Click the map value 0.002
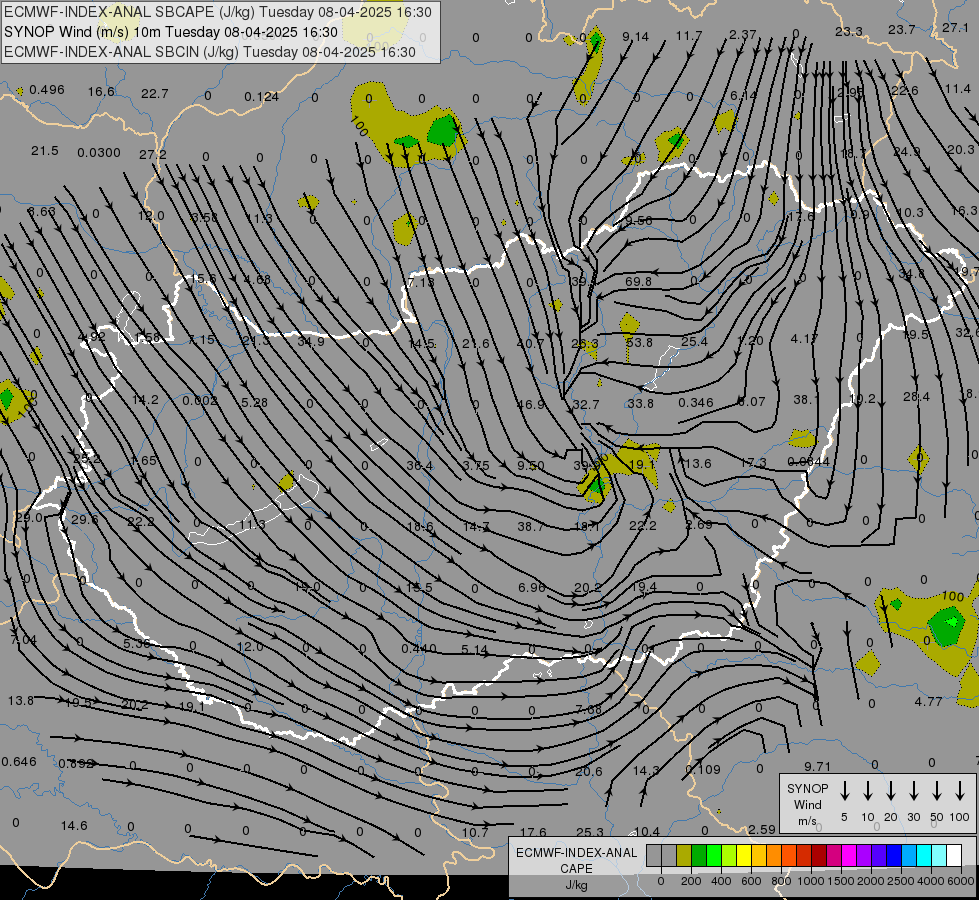 [x=200, y=401]
